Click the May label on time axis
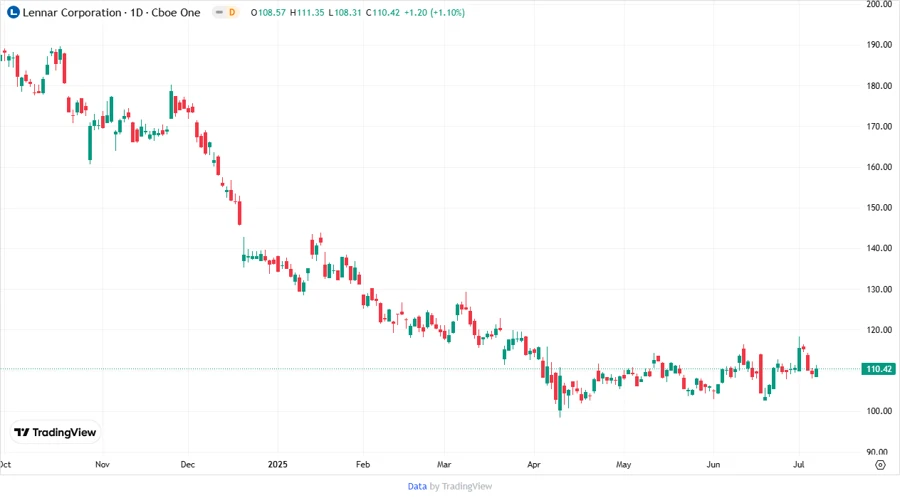This screenshot has height=498, width=900. tap(623, 464)
